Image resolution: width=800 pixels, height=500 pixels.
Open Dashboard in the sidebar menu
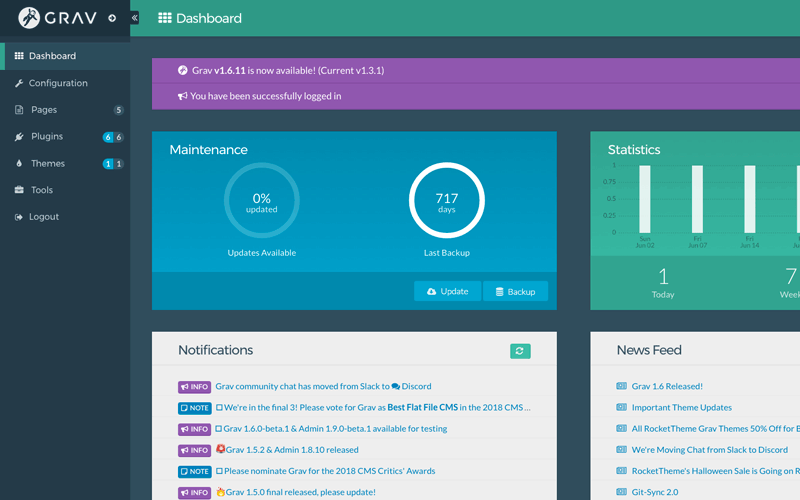pyautogui.click(x=65, y=56)
